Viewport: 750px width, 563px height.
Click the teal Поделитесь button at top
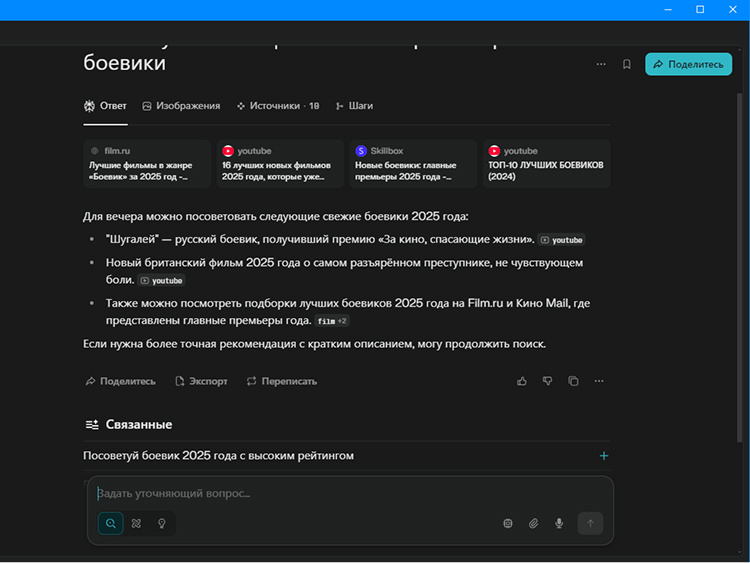pos(688,64)
